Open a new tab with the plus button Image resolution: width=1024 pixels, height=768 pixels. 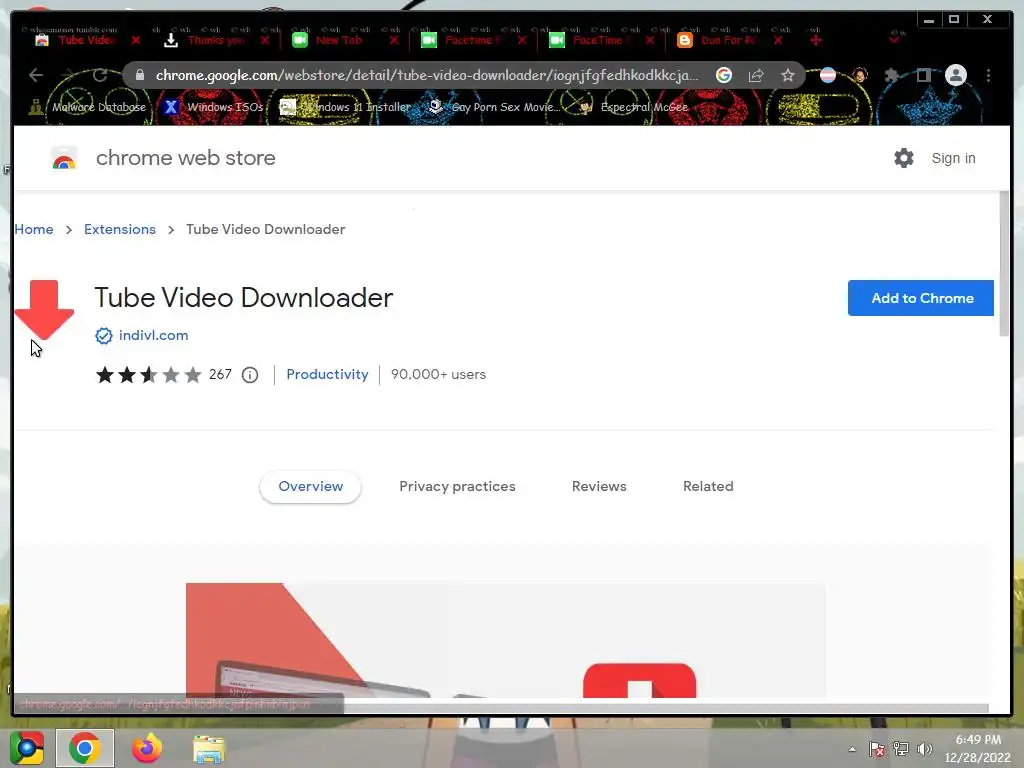pyautogui.click(x=816, y=40)
